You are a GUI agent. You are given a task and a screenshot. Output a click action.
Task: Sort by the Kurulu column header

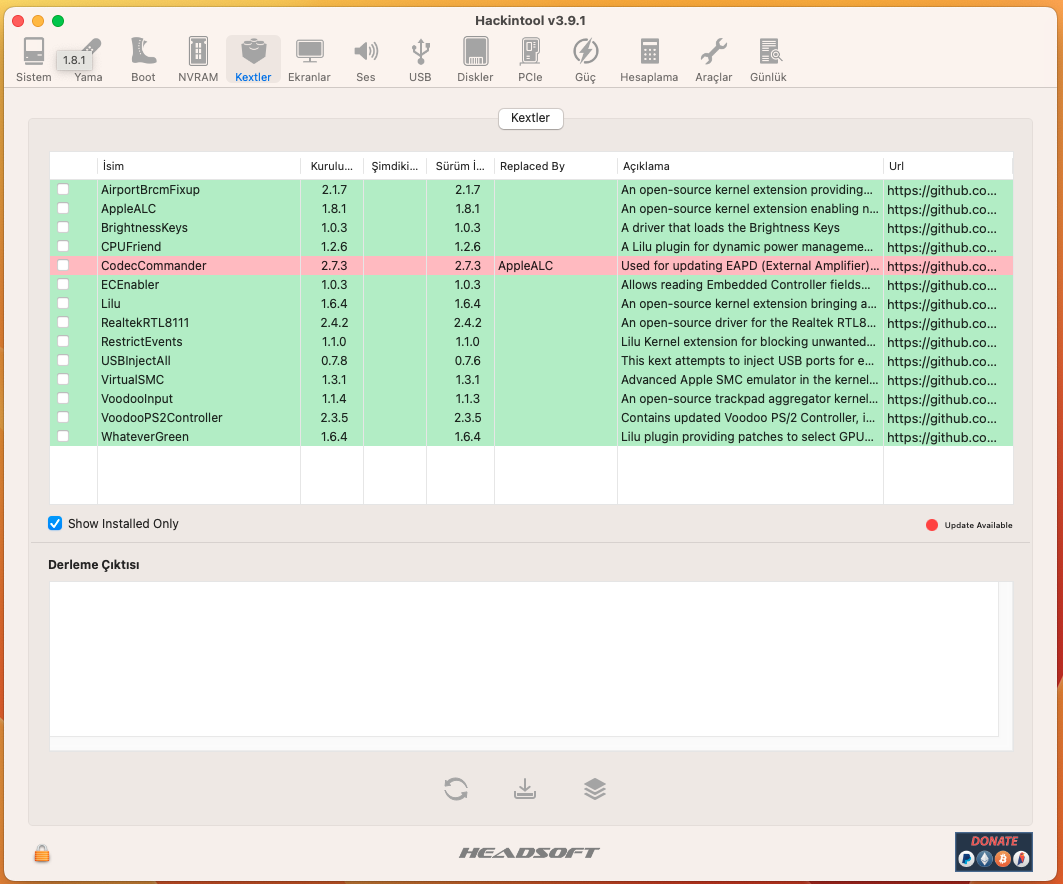332,166
